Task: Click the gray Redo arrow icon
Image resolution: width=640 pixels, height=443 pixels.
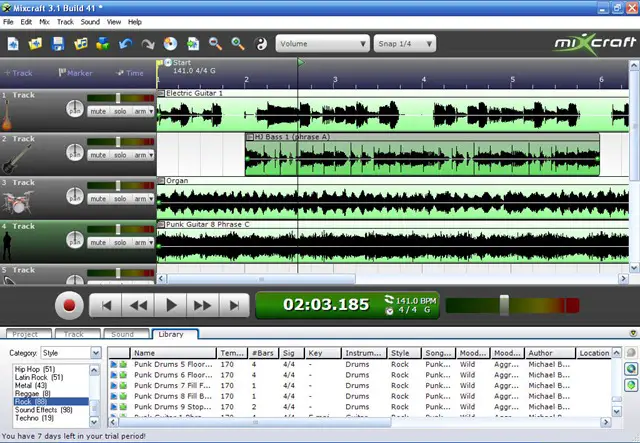Action: click(x=148, y=43)
